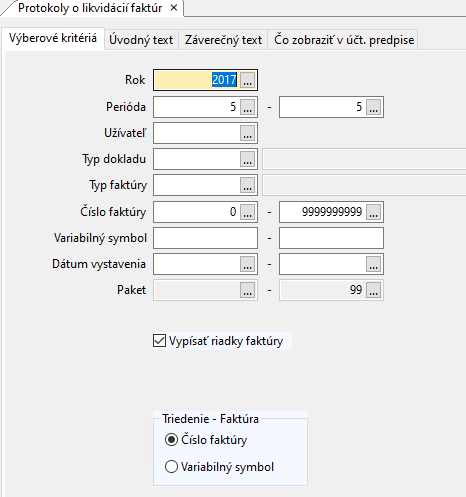Open lookup for the second Perióda field

[373, 107]
